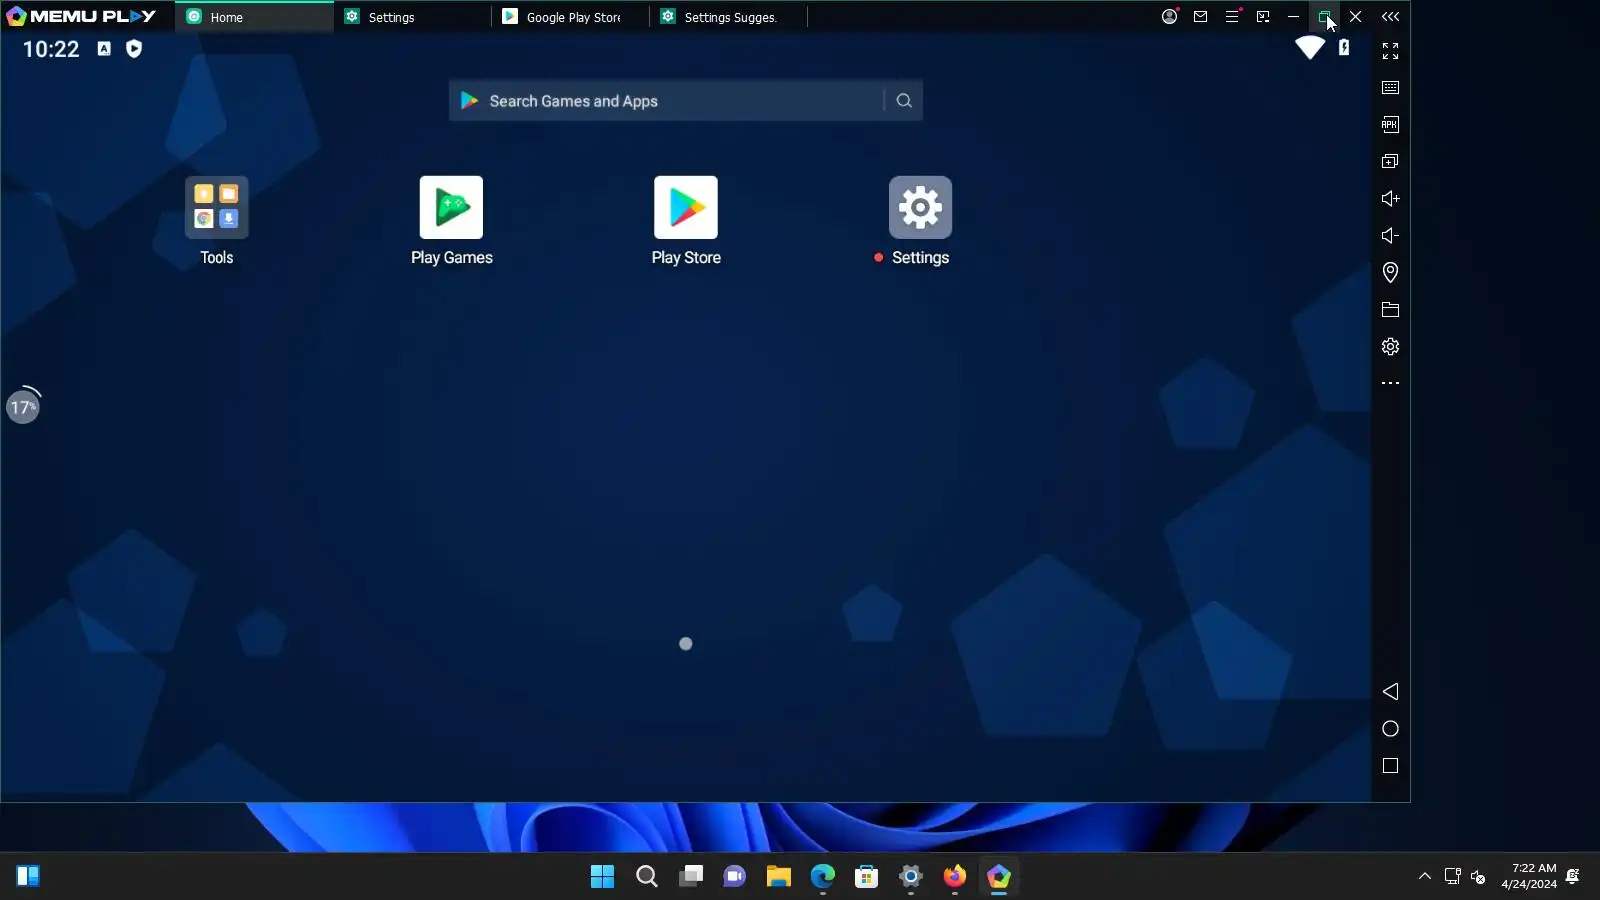
Task: Open the MEmu account profile icon
Action: pyautogui.click(x=1169, y=16)
